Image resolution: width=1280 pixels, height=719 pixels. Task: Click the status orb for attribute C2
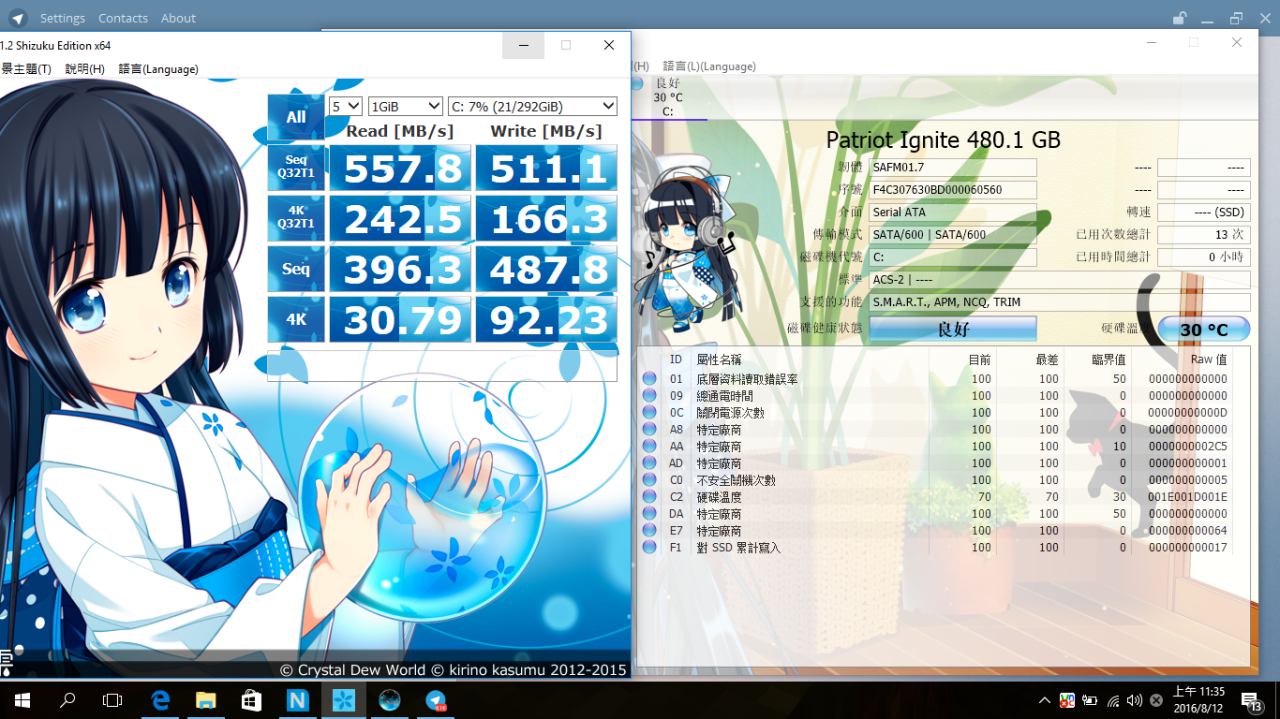[x=649, y=497]
